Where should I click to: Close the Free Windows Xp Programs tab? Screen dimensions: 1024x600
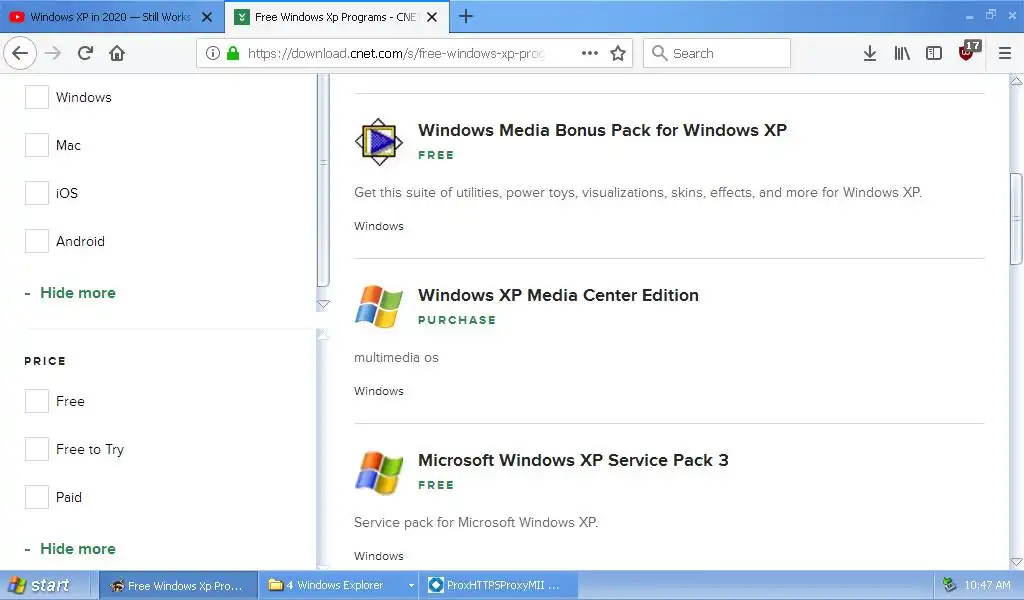click(x=432, y=17)
